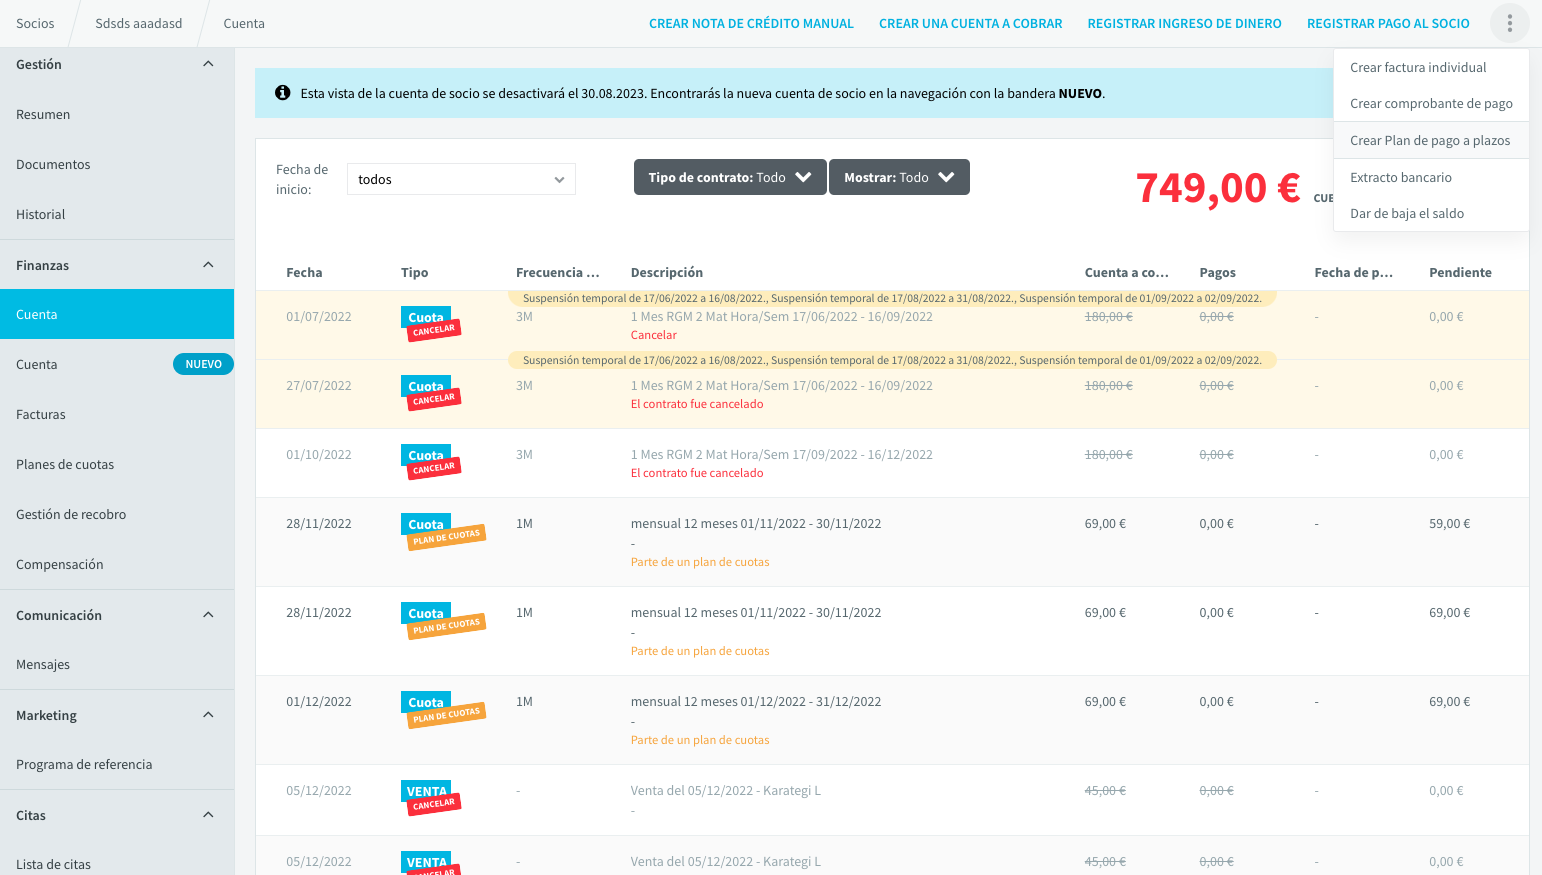Image resolution: width=1542 pixels, height=875 pixels.
Task: Click the Descripción column header
Action: coord(667,272)
